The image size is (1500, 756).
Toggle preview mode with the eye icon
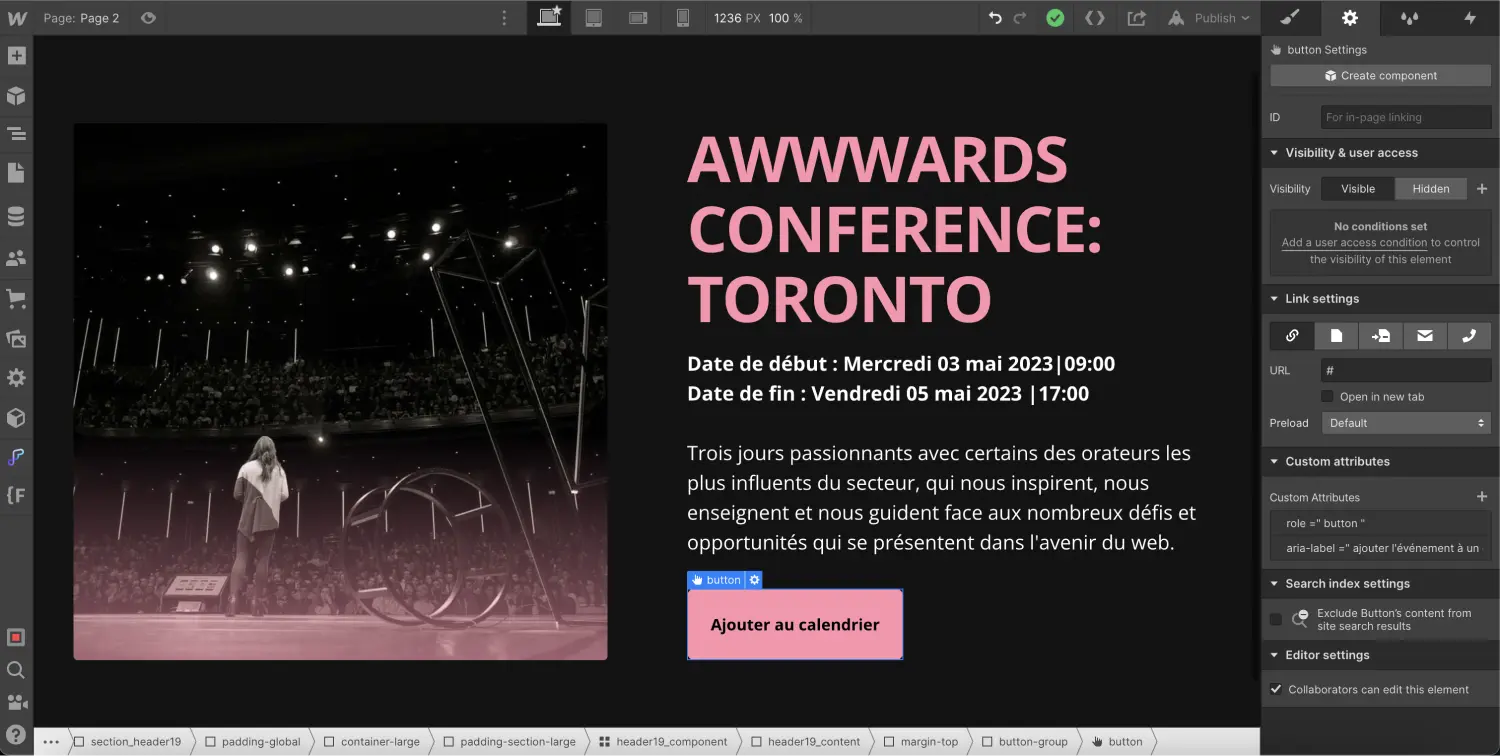pos(148,18)
